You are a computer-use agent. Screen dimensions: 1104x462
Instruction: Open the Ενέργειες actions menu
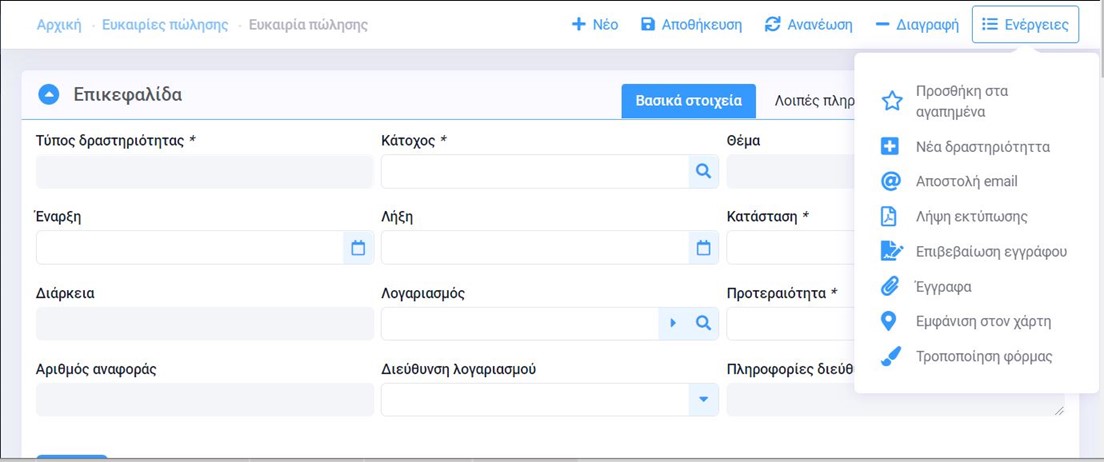(x=1025, y=24)
